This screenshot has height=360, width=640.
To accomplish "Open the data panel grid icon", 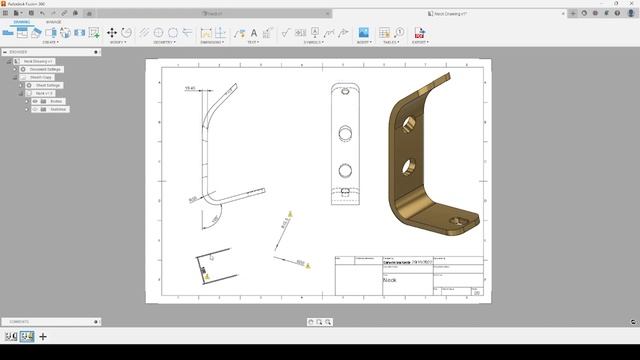I will point(5,13).
